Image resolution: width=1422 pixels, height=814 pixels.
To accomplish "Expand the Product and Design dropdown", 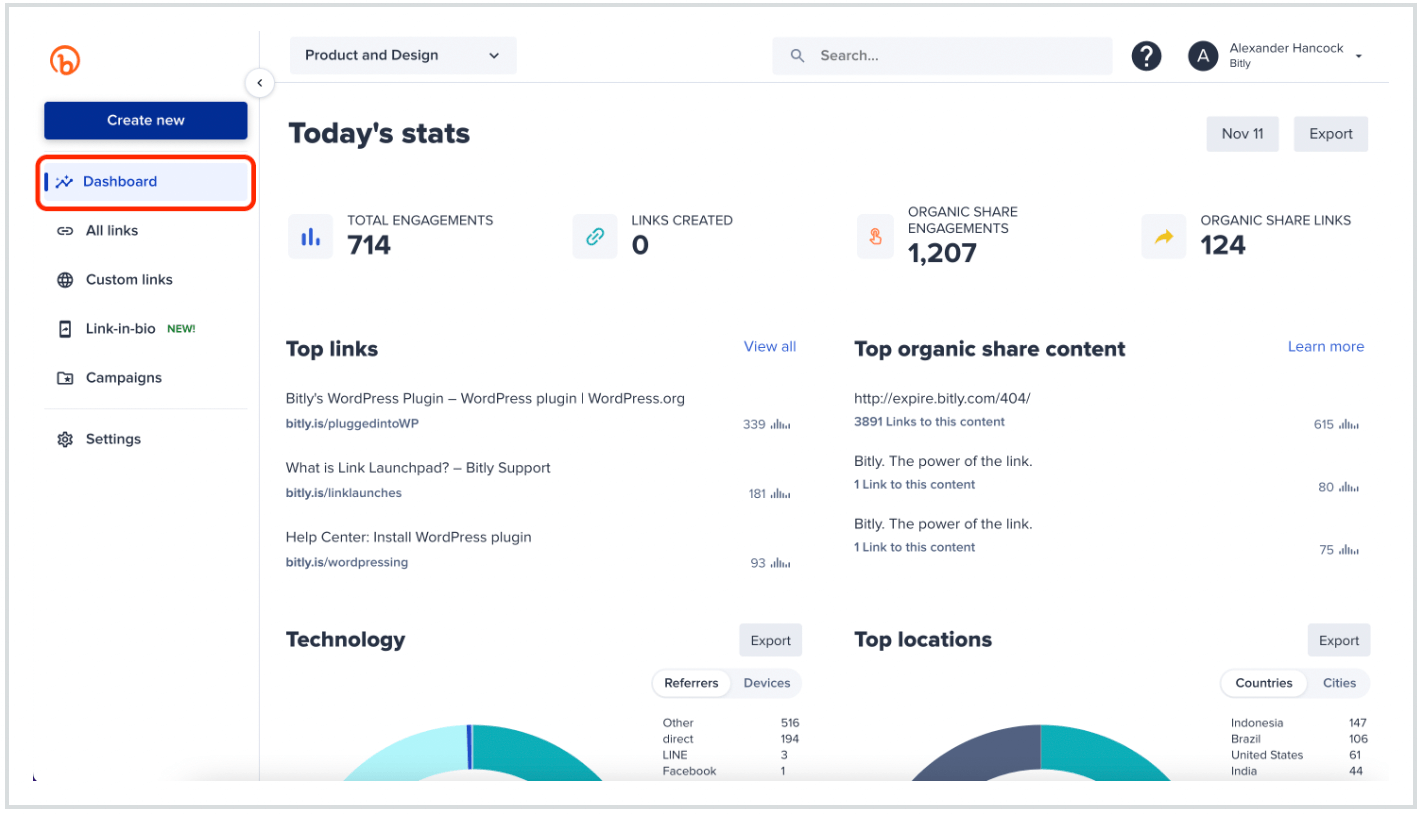I will pyautogui.click(x=403, y=56).
